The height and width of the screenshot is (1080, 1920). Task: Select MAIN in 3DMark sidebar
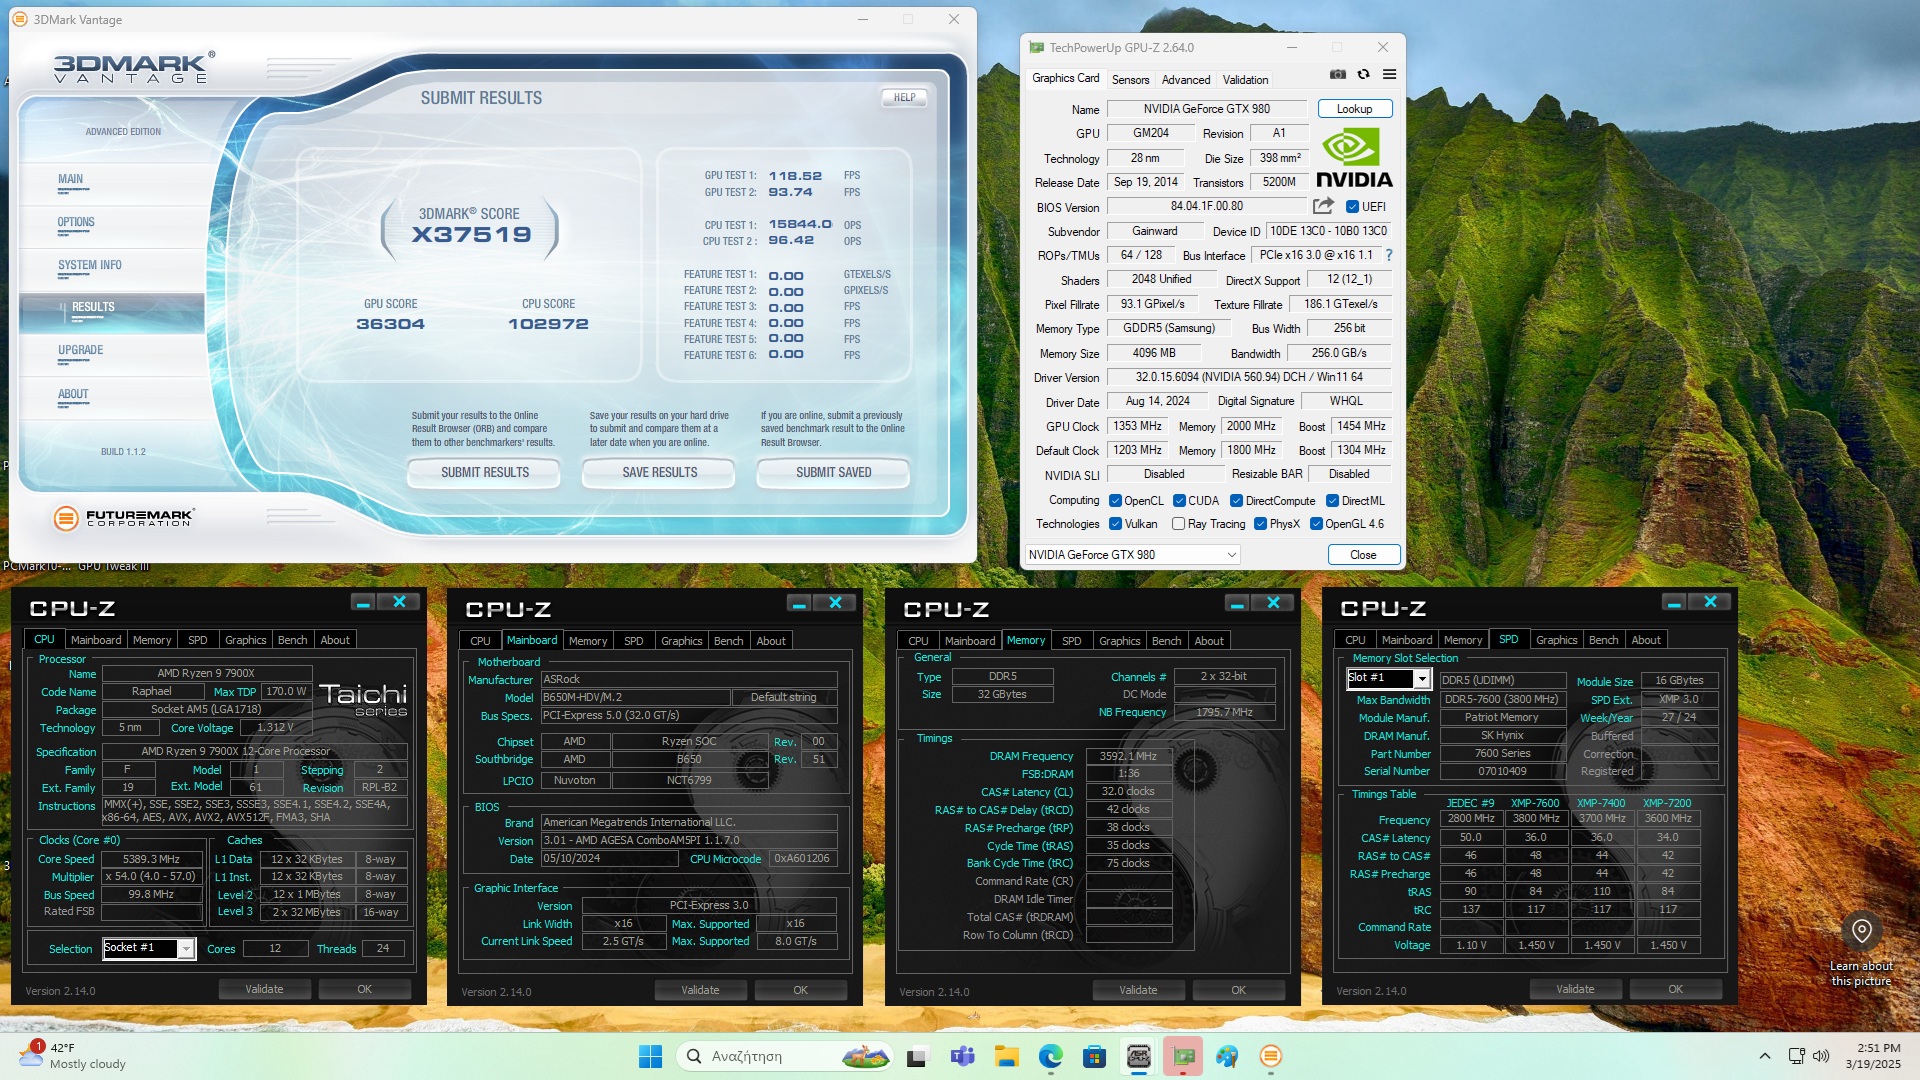coord(70,180)
